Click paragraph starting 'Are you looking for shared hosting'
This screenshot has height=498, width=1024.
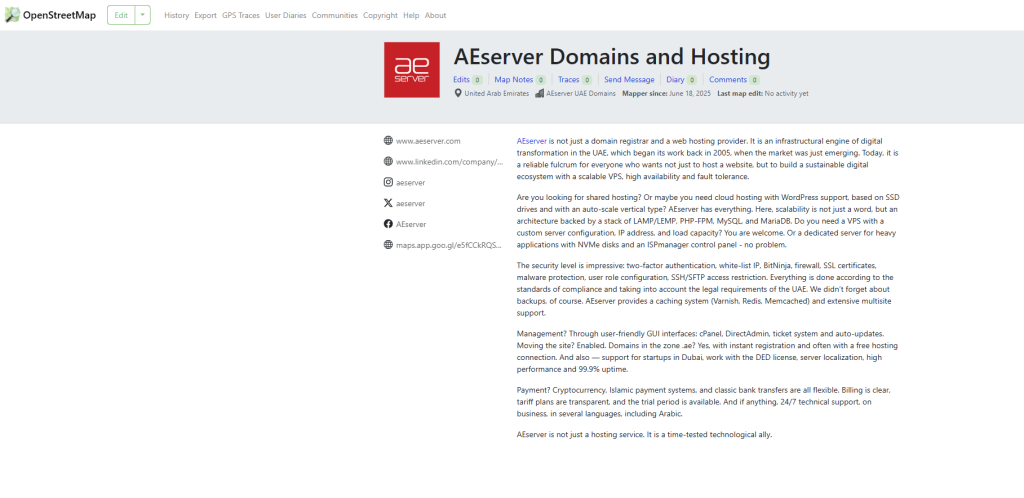point(709,221)
